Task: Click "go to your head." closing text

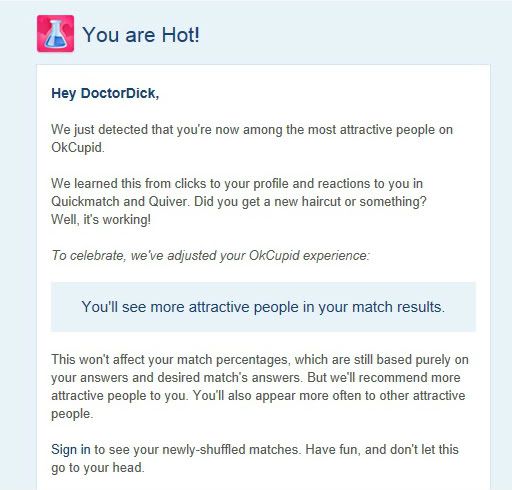Action: pos(98,468)
